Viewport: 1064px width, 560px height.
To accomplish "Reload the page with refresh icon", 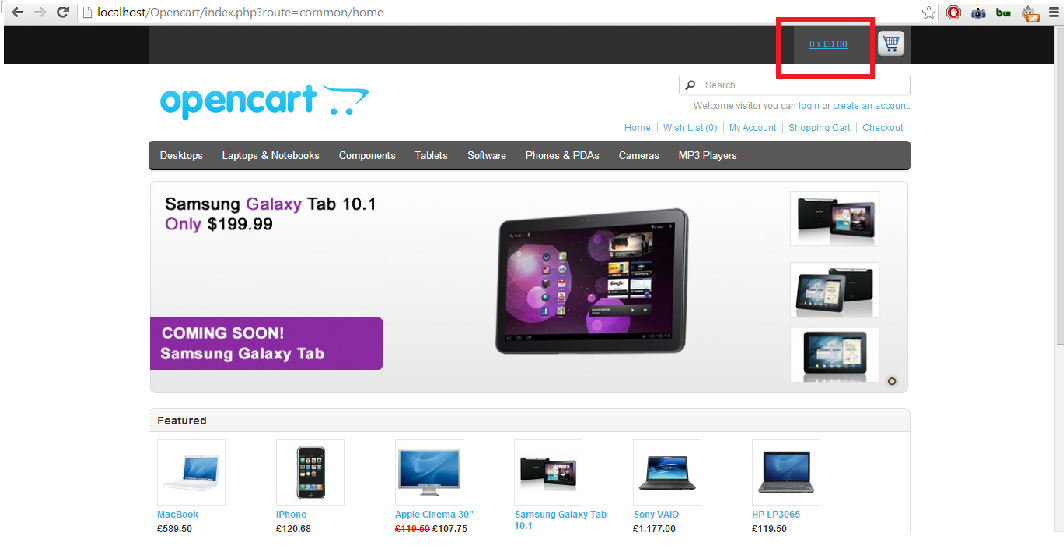I will point(62,12).
